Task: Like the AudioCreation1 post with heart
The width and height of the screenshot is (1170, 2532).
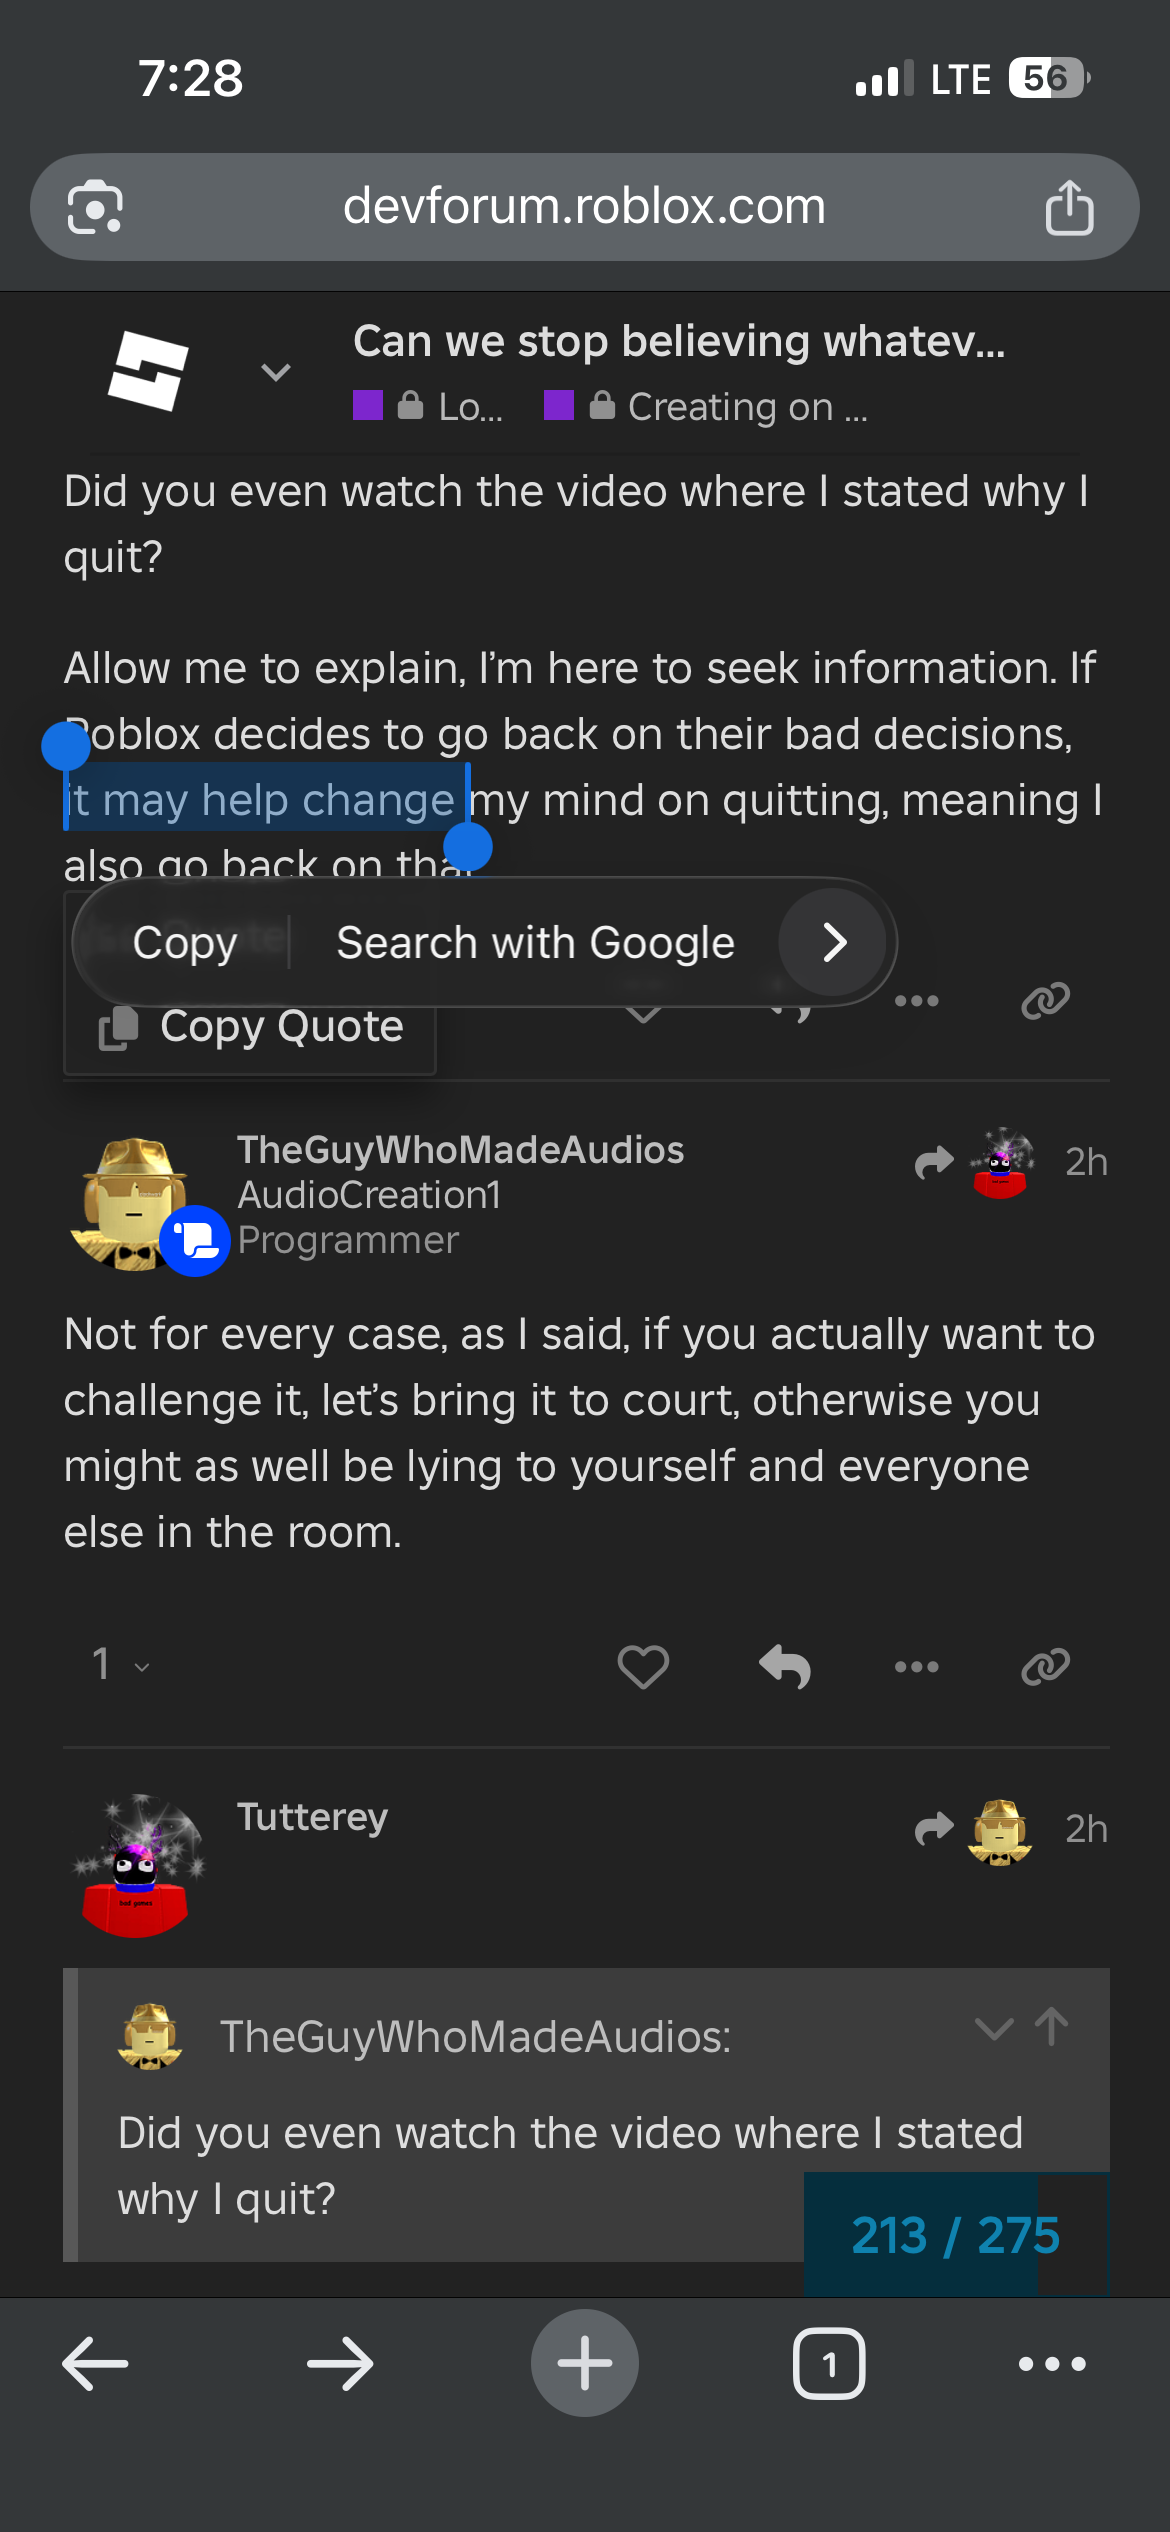Action: pos(643,1666)
